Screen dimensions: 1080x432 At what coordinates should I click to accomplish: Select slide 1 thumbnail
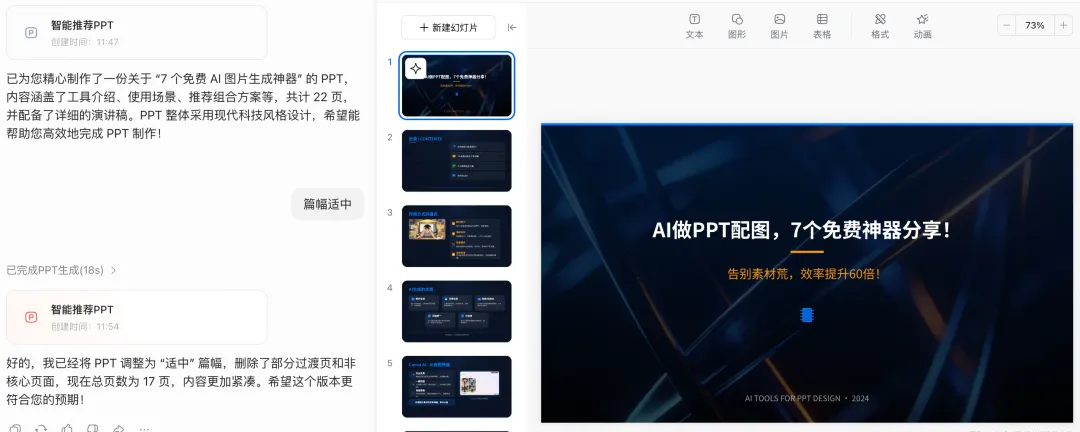pyautogui.click(x=457, y=85)
